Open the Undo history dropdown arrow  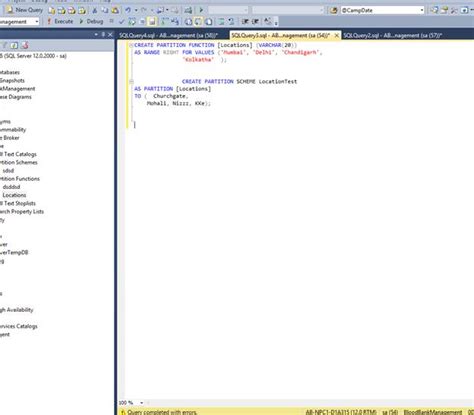136,10
